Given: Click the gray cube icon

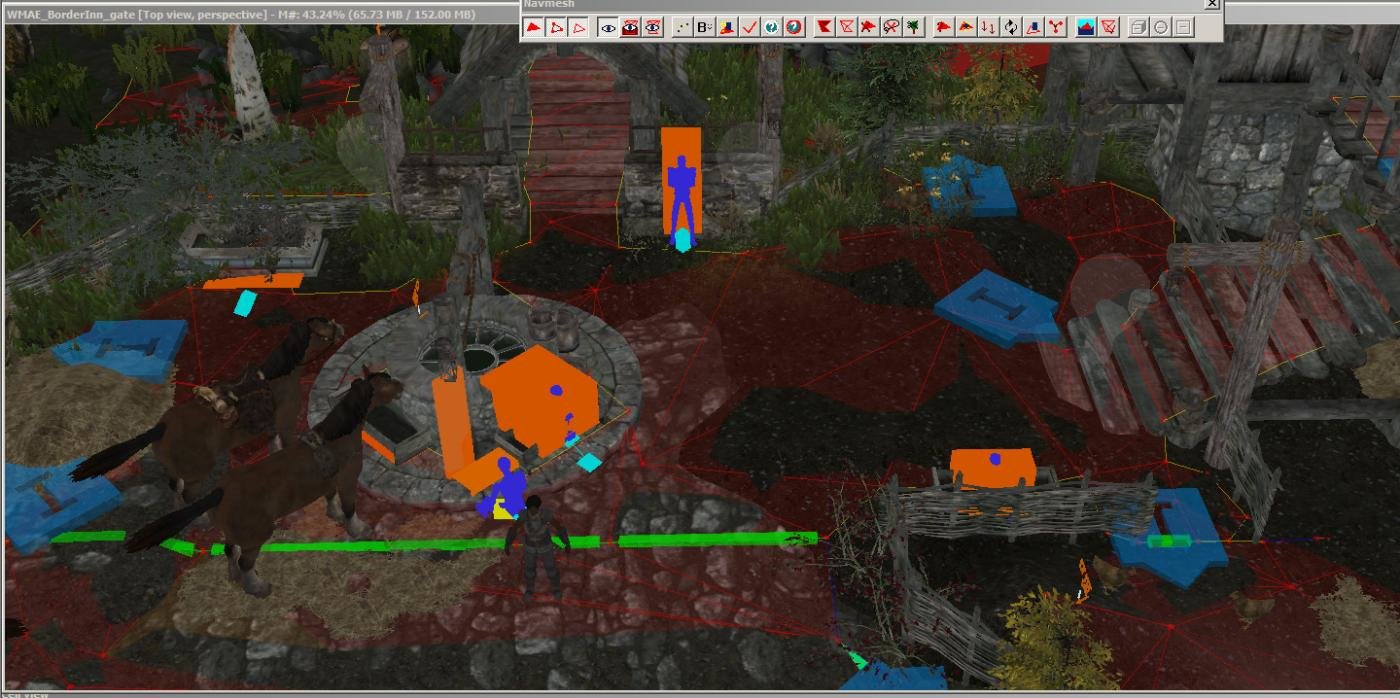Looking at the screenshot, I should coord(1138,28).
